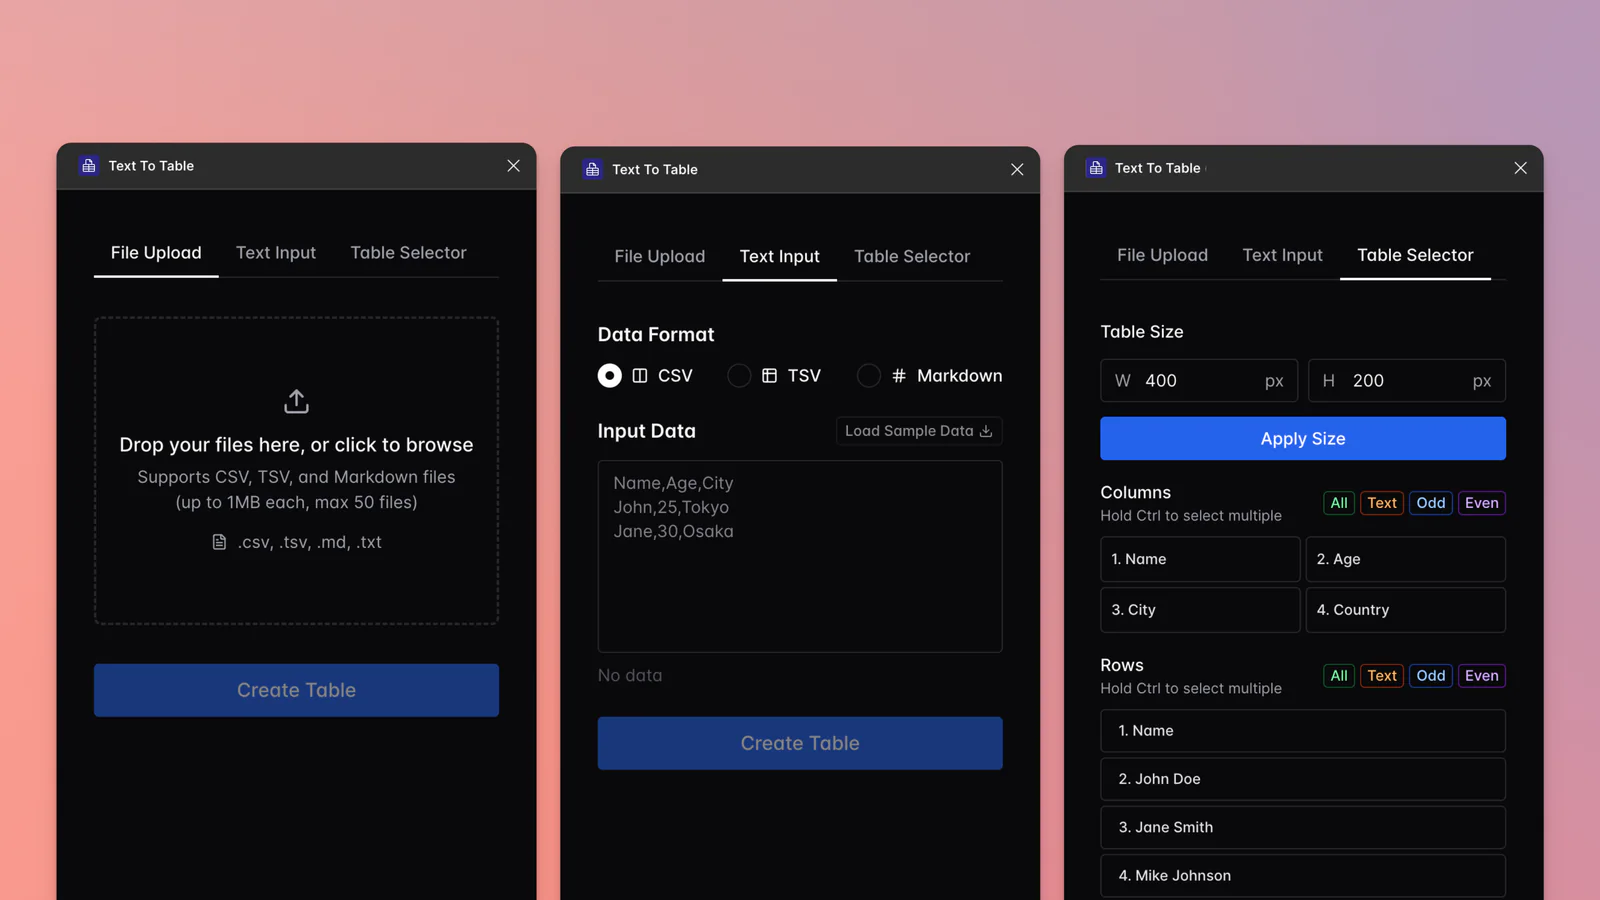The height and width of the screenshot is (900, 1600).
Task: Click the plugin logo icon in middle panel
Action: [x=593, y=169]
